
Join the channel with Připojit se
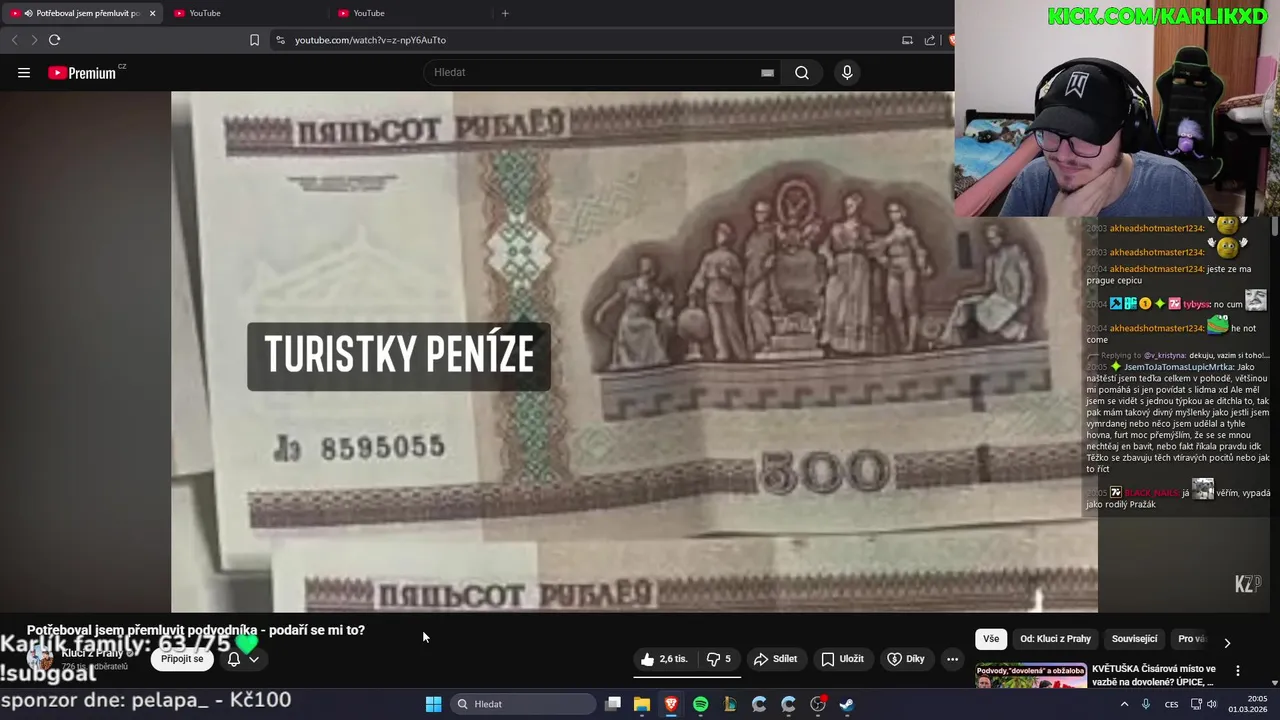[x=182, y=659]
